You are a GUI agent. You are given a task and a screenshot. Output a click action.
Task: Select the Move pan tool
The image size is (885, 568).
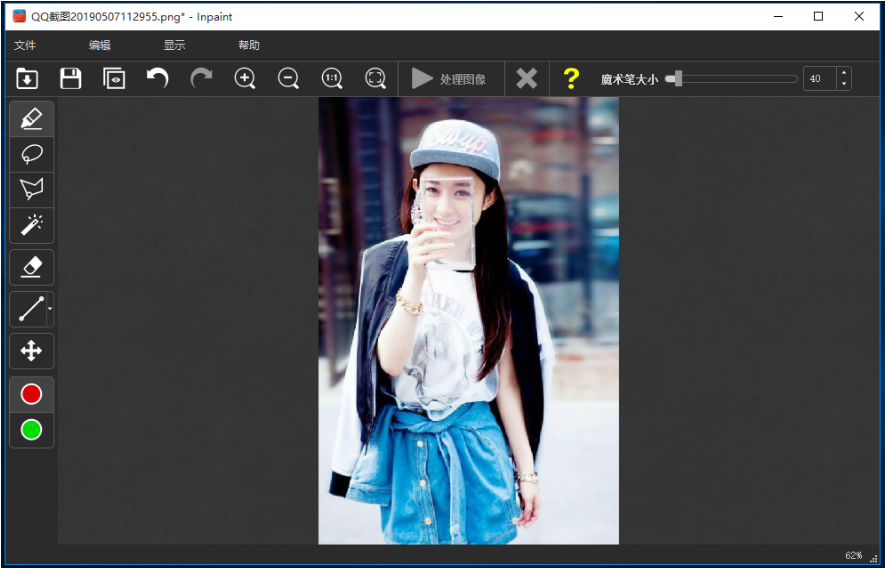pyautogui.click(x=31, y=351)
